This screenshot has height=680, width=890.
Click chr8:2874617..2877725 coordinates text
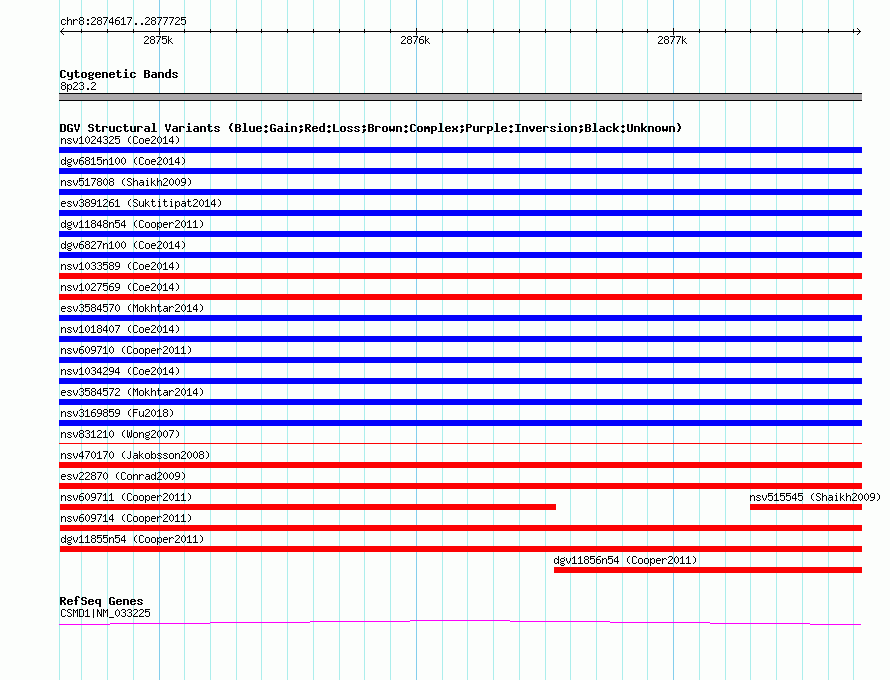coord(123,21)
